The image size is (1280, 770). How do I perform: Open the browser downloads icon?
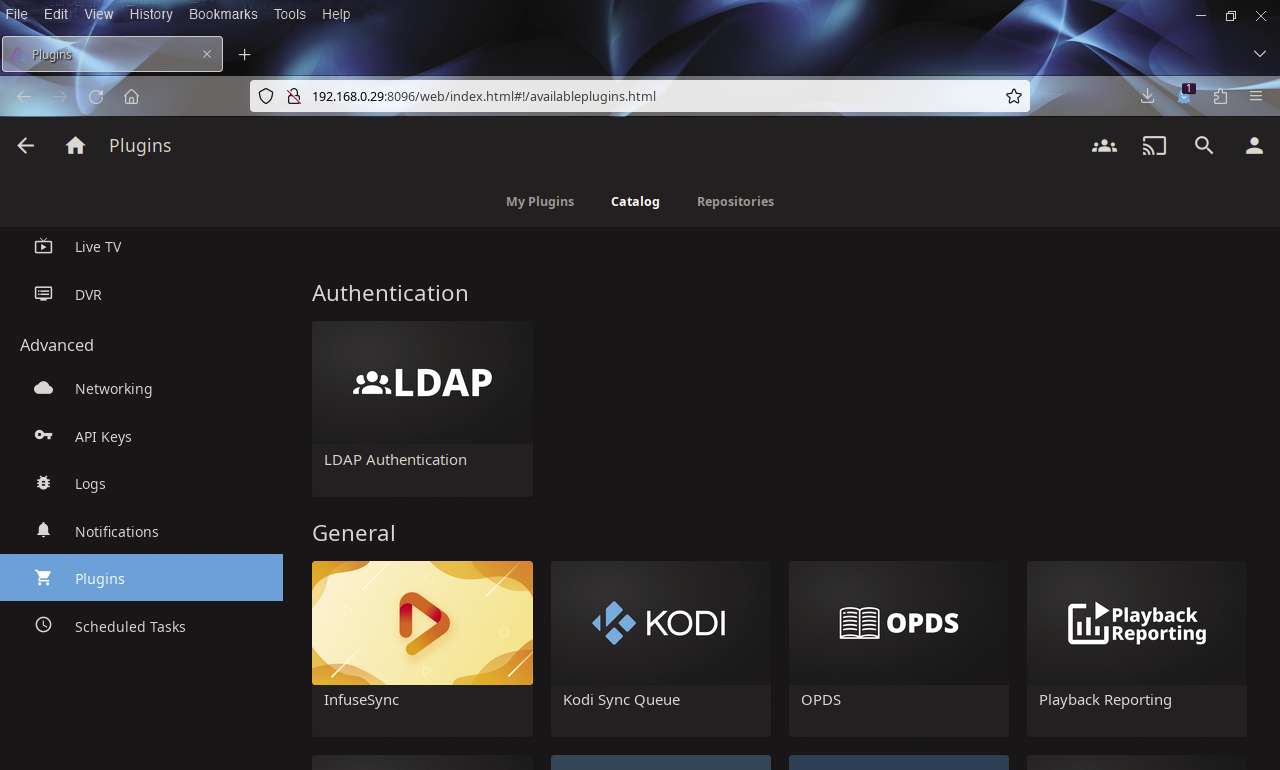1147,96
